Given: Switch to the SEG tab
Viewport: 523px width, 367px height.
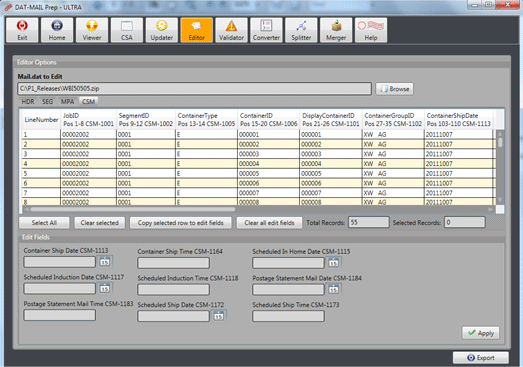Looking at the screenshot, I should (47, 101).
